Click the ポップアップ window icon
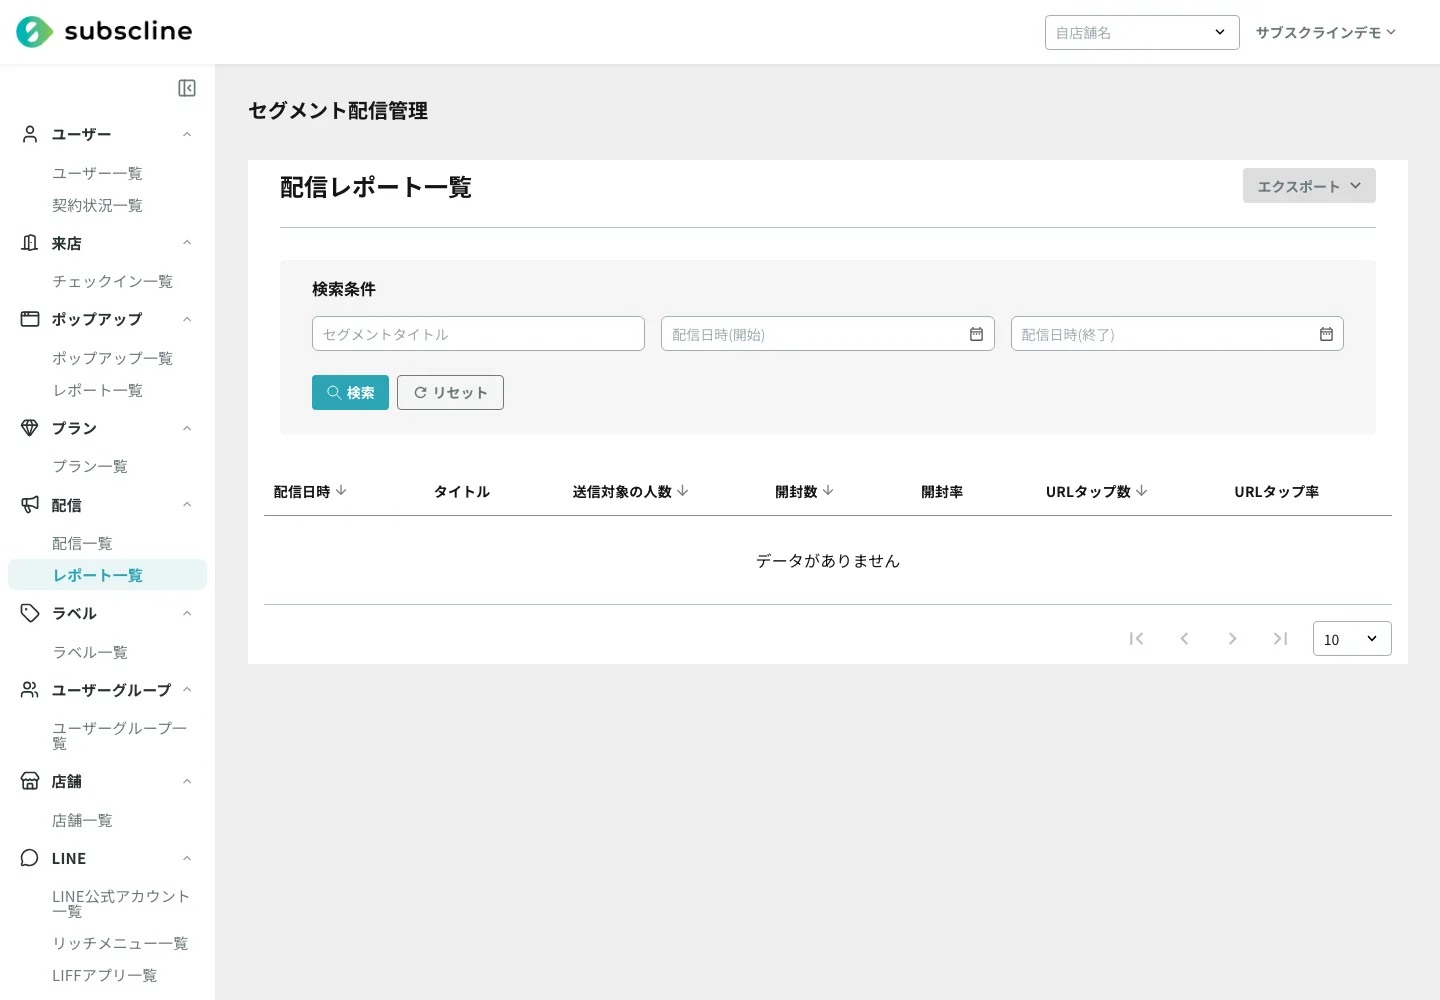 (30, 319)
